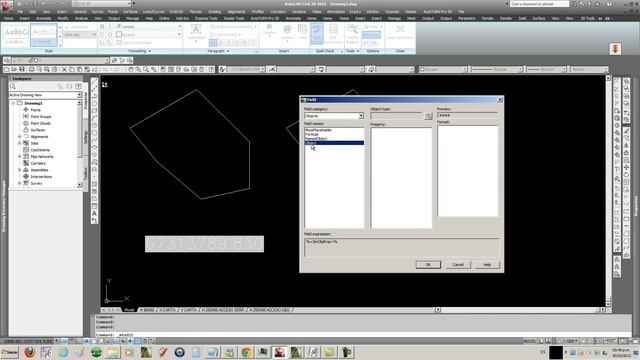
Task: Click the Field expression text box
Action: click(402, 247)
